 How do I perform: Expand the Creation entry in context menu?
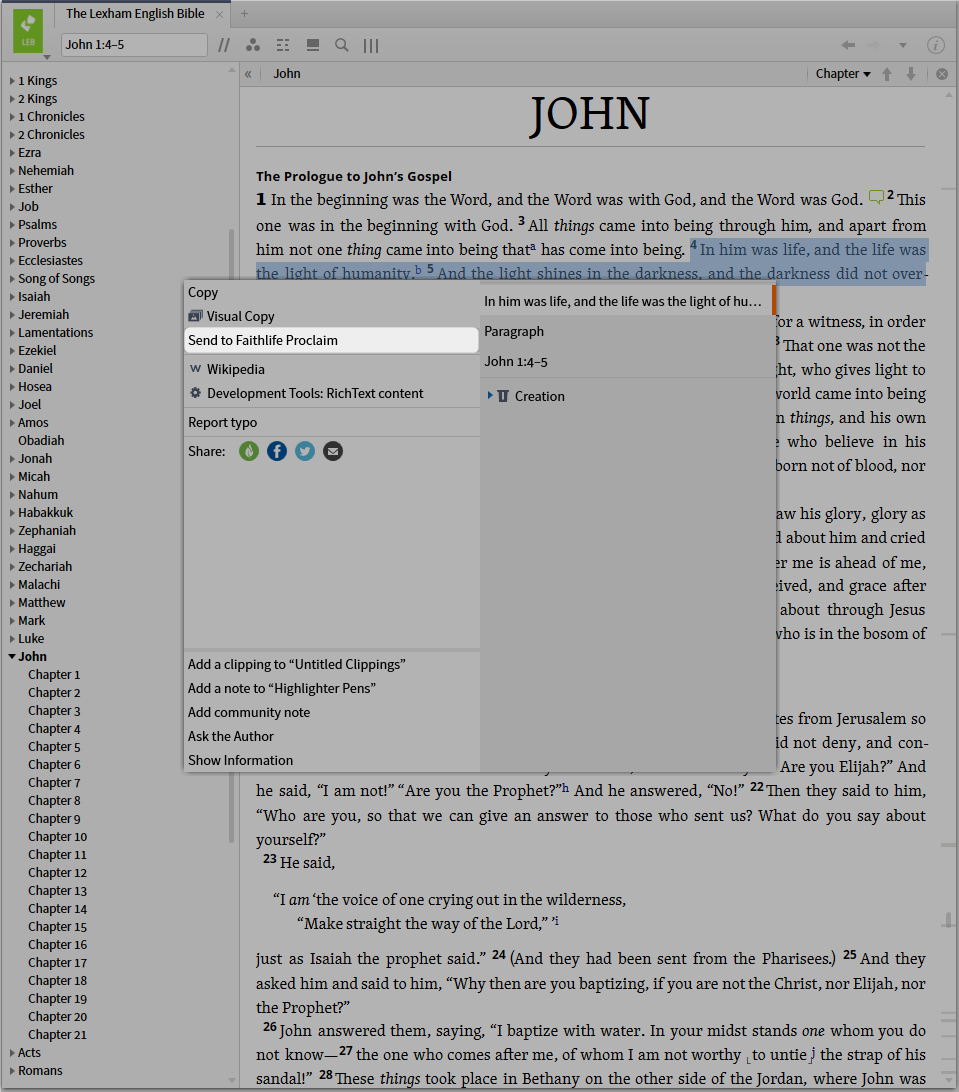pyautogui.click(x=490, y=396)
